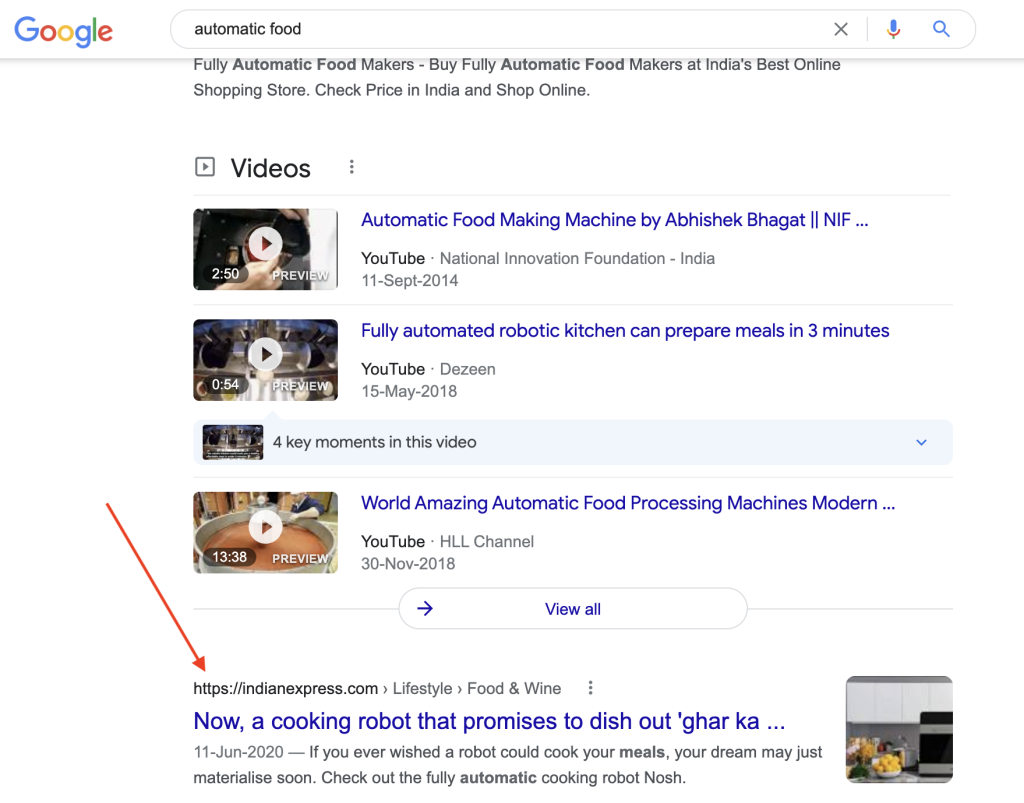This screenshot has width=1024, height=803.
Task: Open Automatic Food Making Machine video link
Action: coord(615,220)
